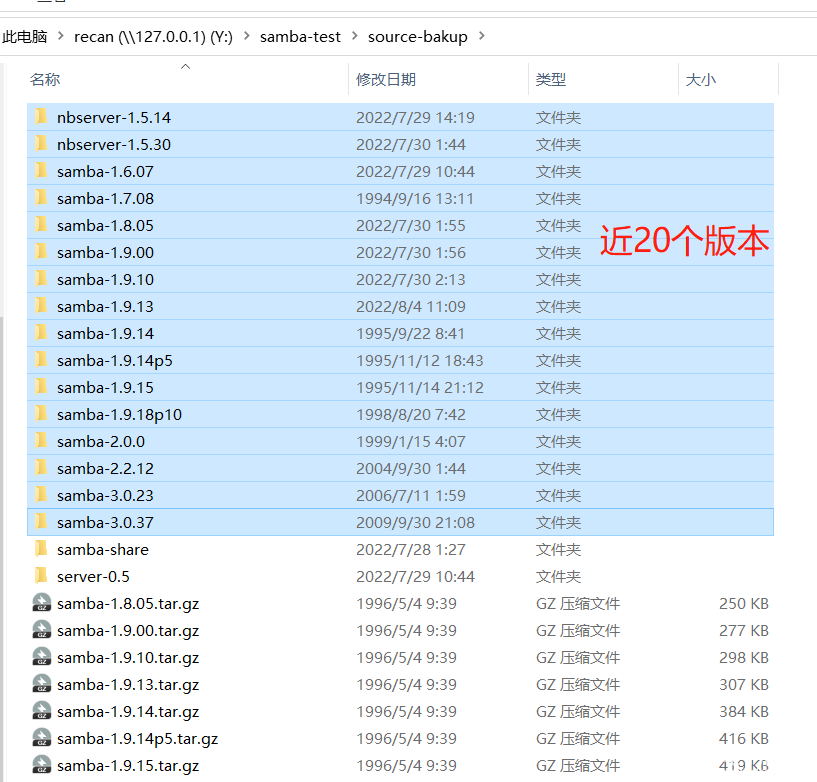Click source-bakup in the address path
This screenshot has width=817, height=782.
pos(417,36)
